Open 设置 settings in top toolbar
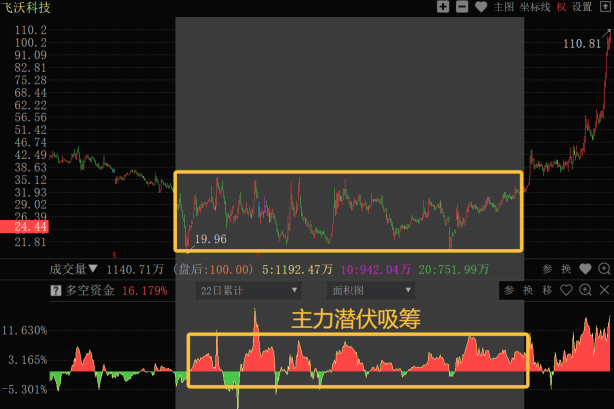614x409 pixels. pos(582,7)
